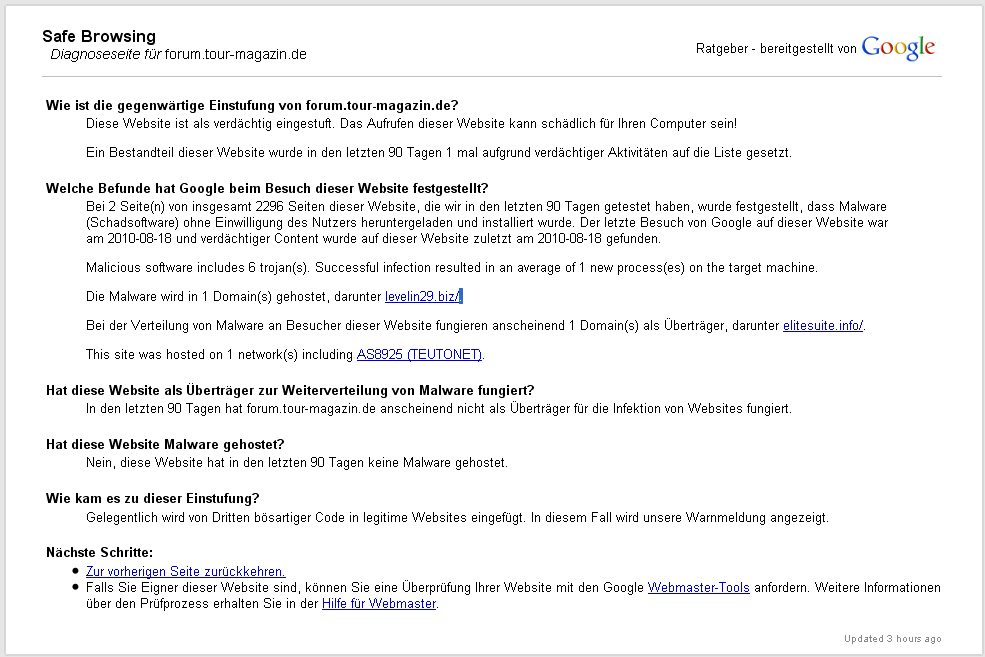
Task: Click the 'Hat diese Website Malware gehostet?' heading
Action: pos(165,445)
